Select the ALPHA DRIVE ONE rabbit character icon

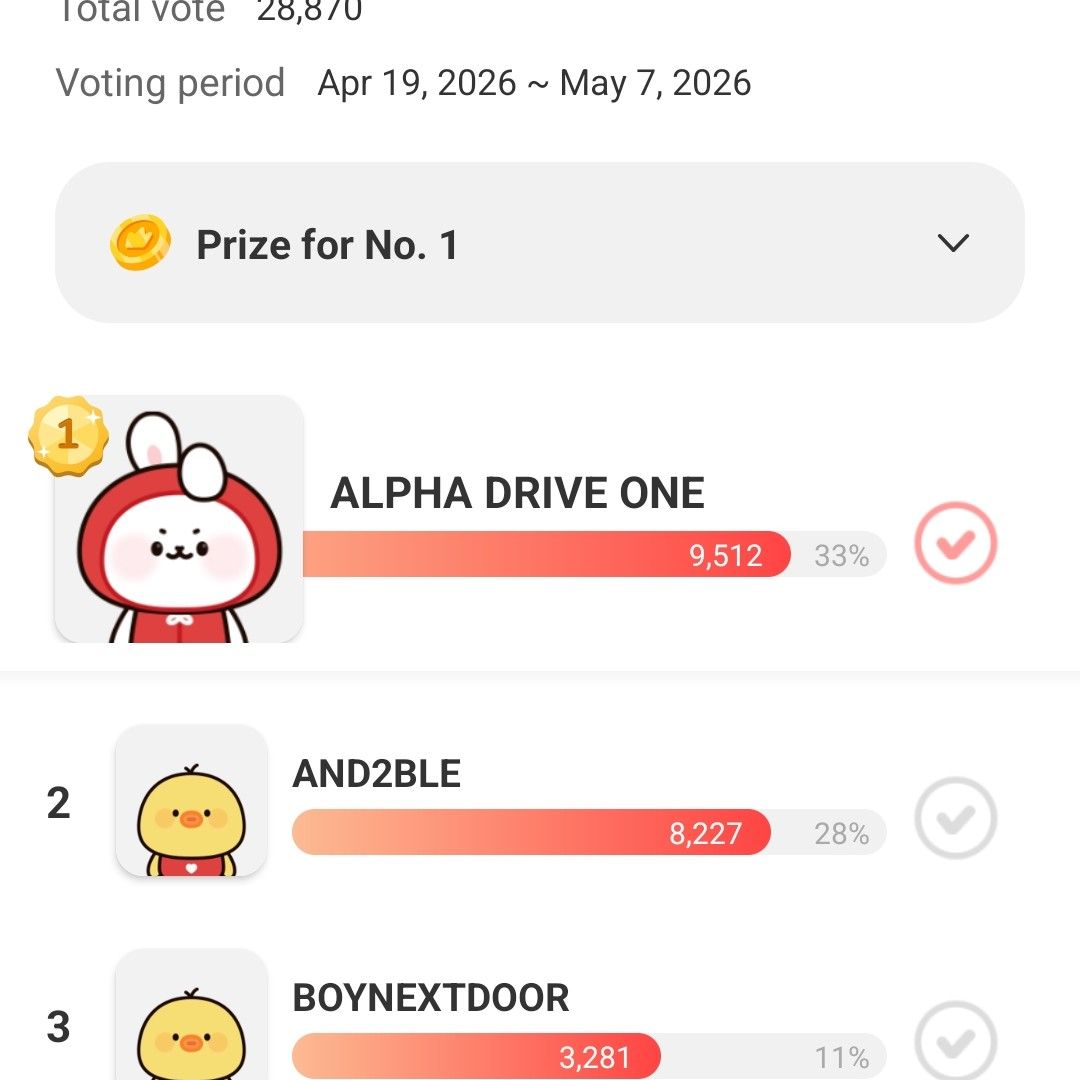point(178,517)
